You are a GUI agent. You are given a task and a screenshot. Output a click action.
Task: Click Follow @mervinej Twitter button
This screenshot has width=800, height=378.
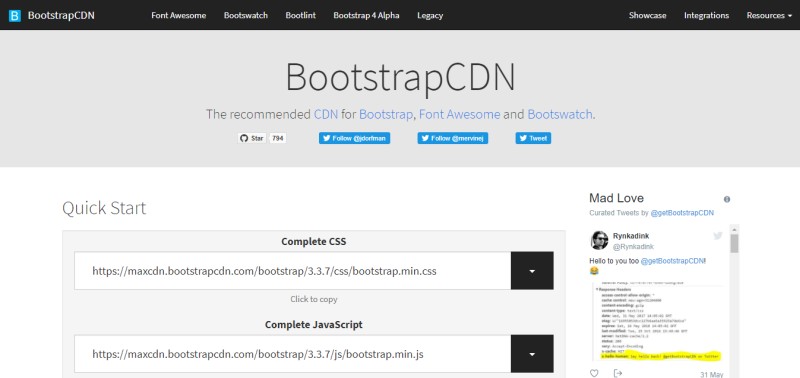click(453, 138)
